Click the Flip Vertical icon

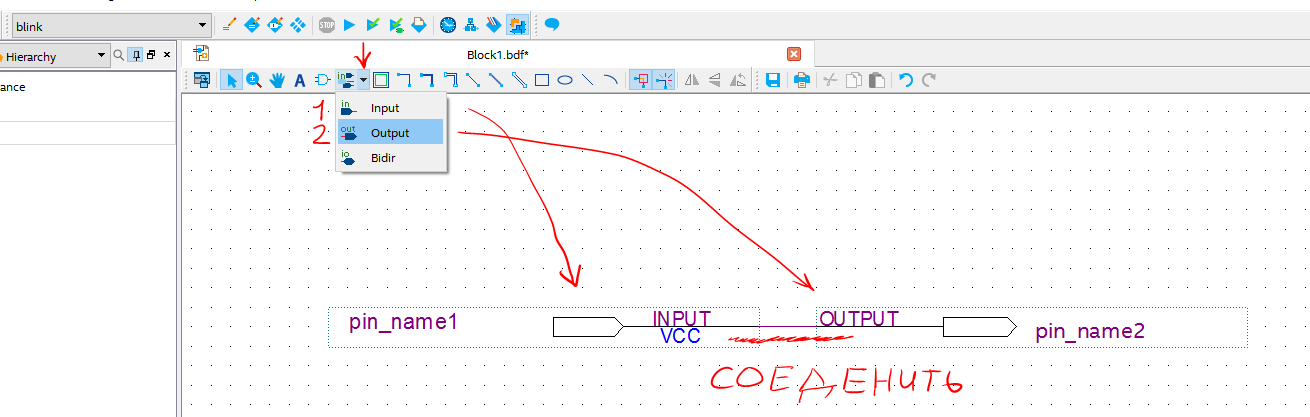[x=715, y=80]
